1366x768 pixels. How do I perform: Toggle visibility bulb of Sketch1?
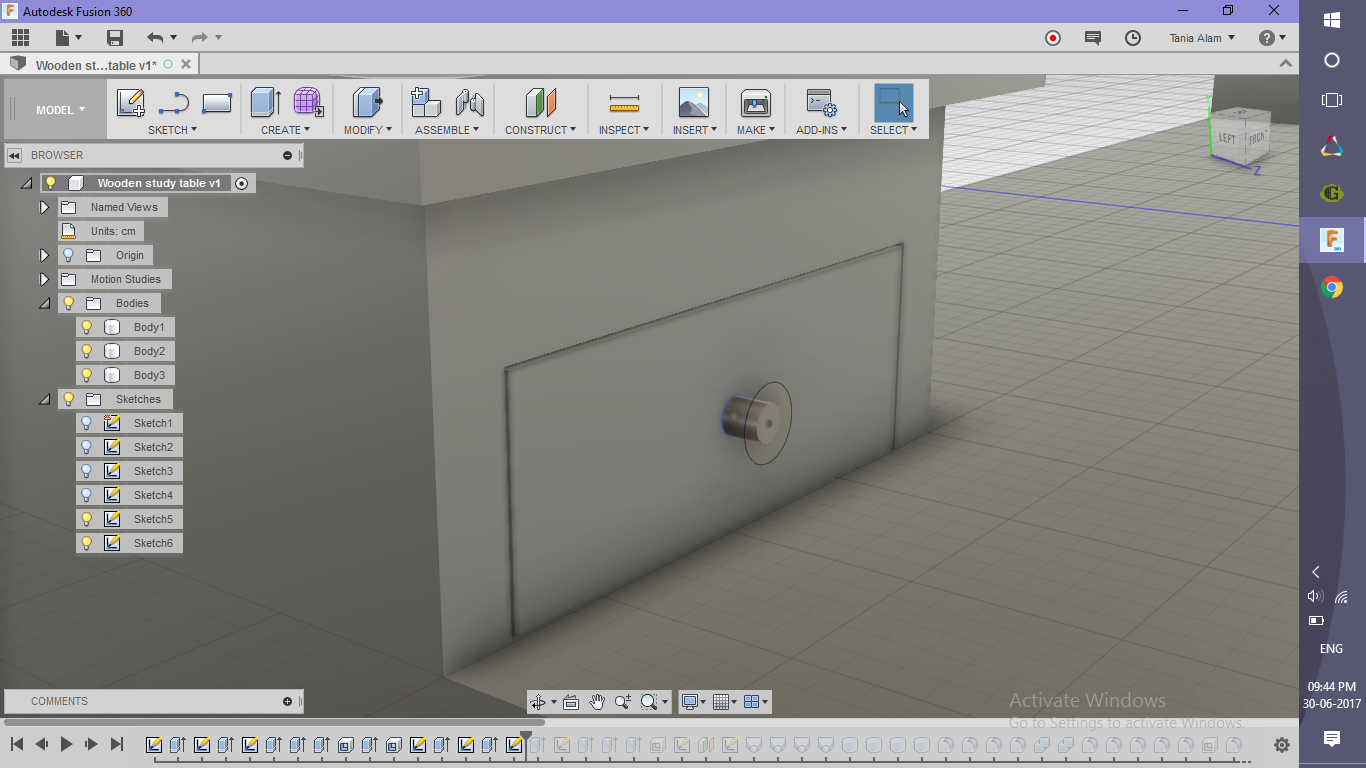(87, 423)
